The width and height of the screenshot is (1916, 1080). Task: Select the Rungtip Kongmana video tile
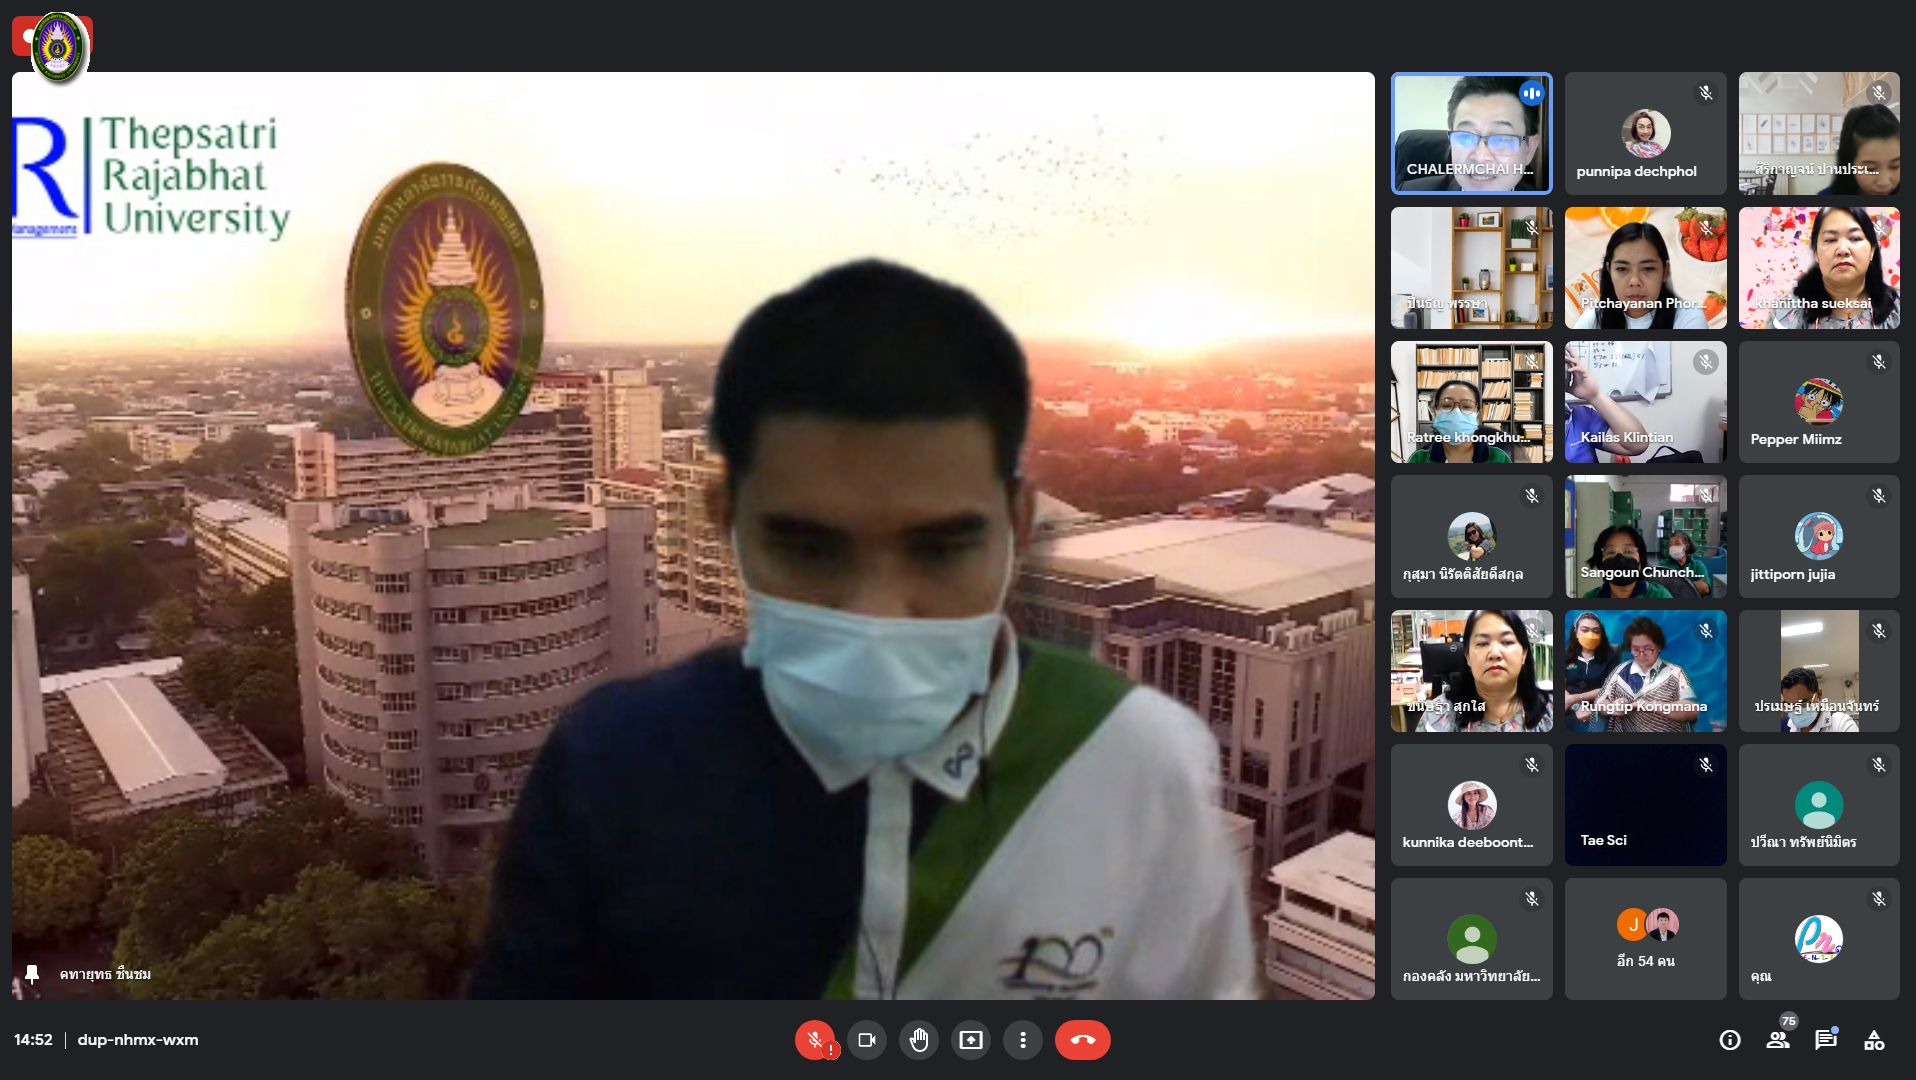click(1645, 670)
